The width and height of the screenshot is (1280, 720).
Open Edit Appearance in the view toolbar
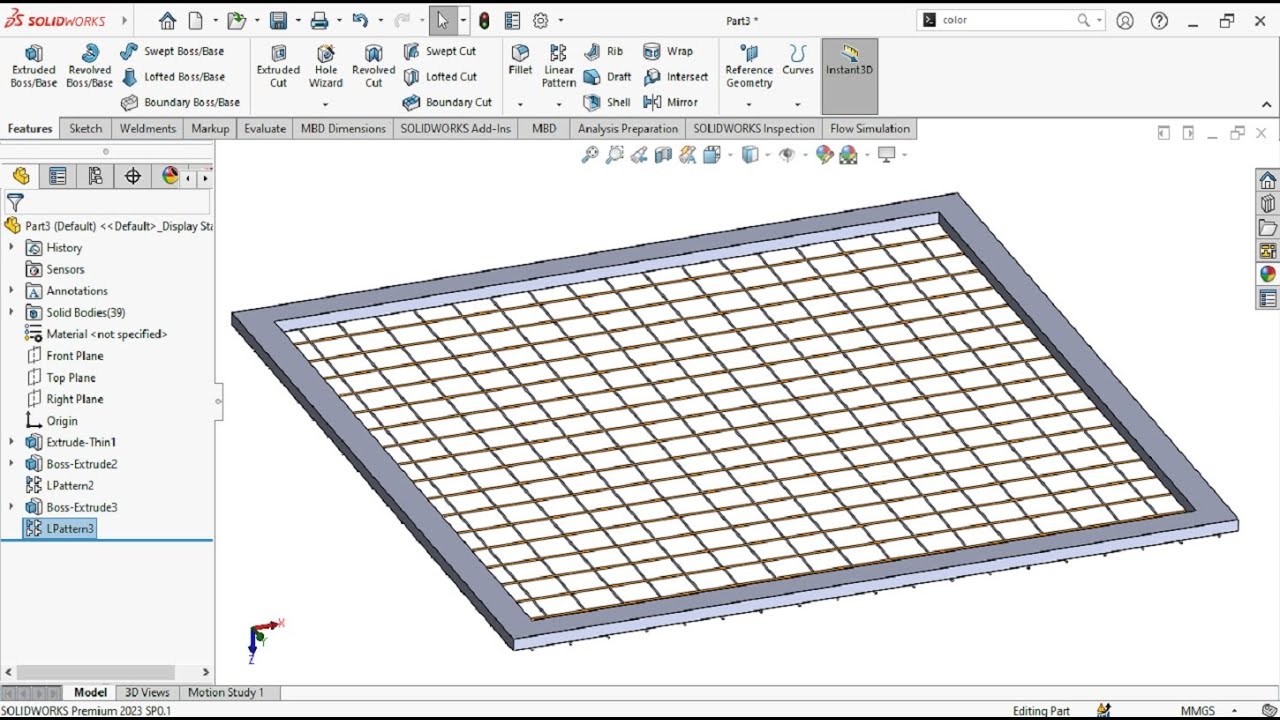click(x=824, y=155)
